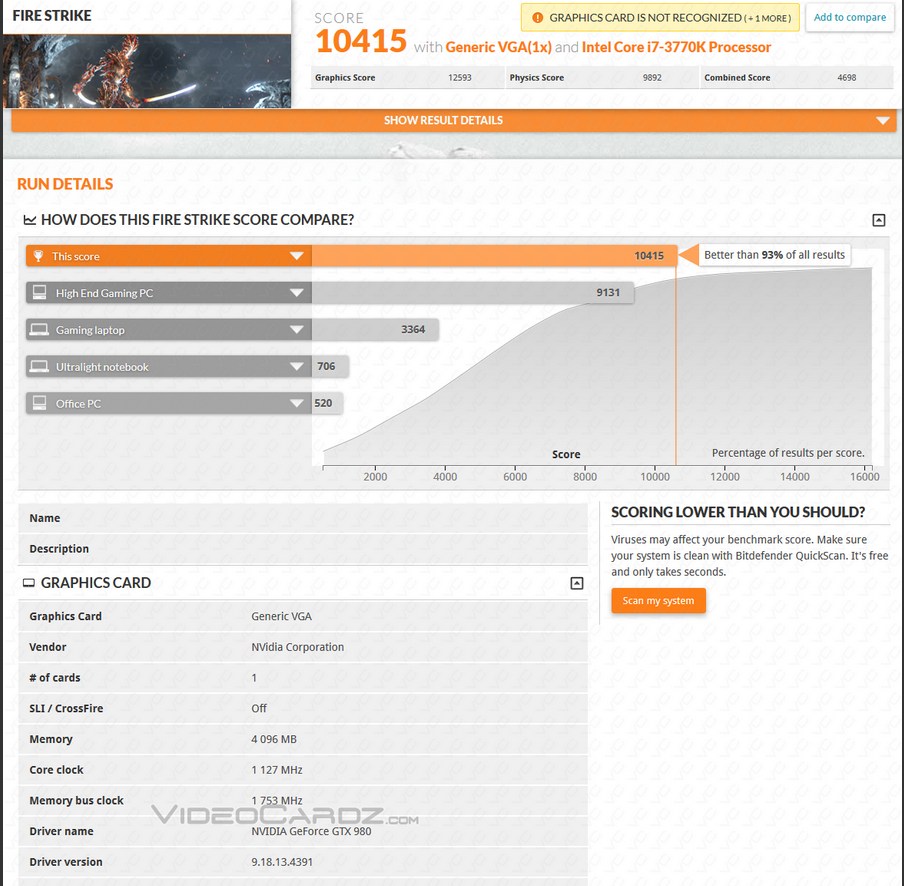This screenshot has width=904, height=886.
Task: Click the Name field row
Action: click(x=303, y=518)
